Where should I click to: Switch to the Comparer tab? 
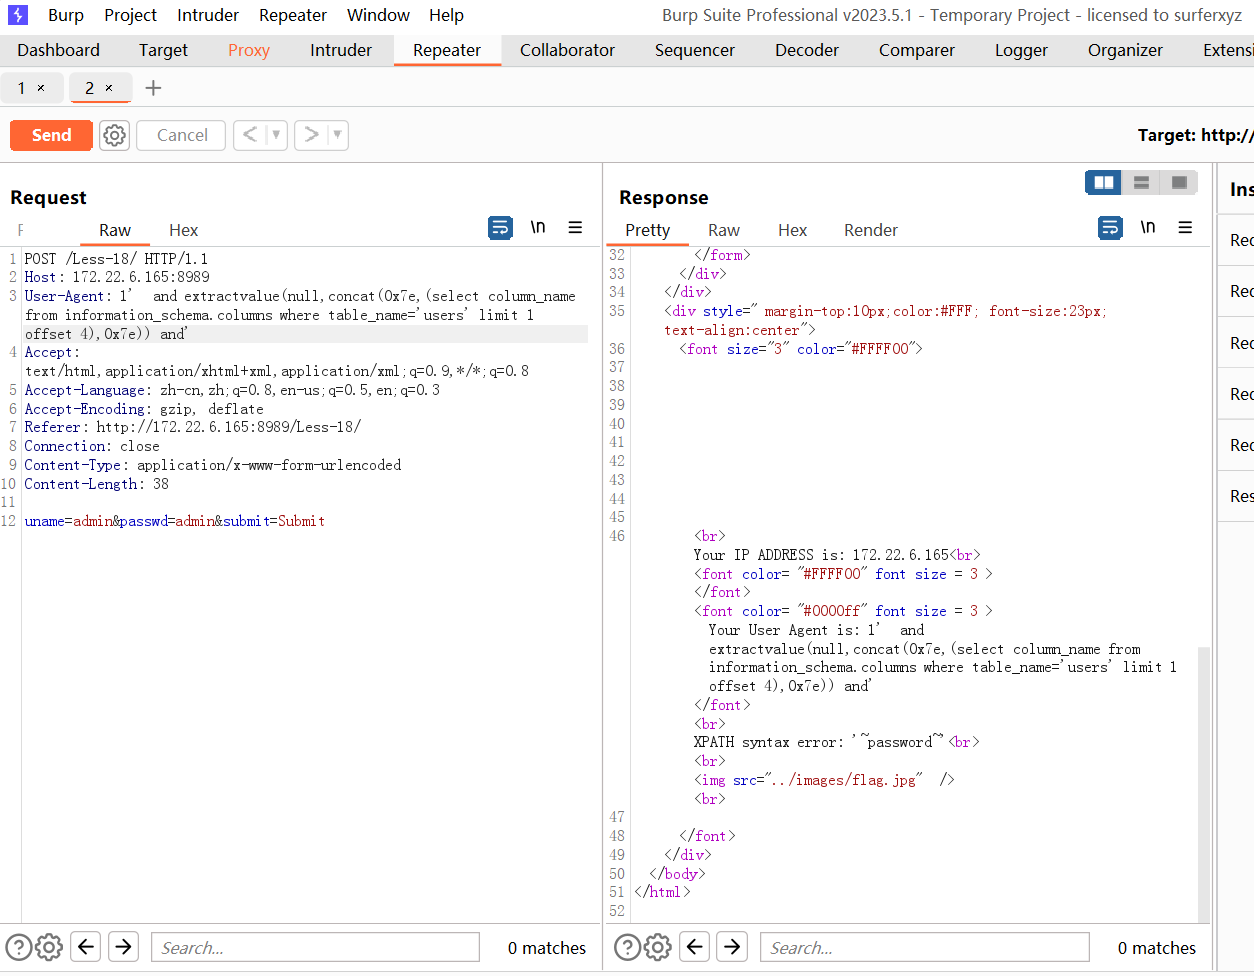point(917,50)
